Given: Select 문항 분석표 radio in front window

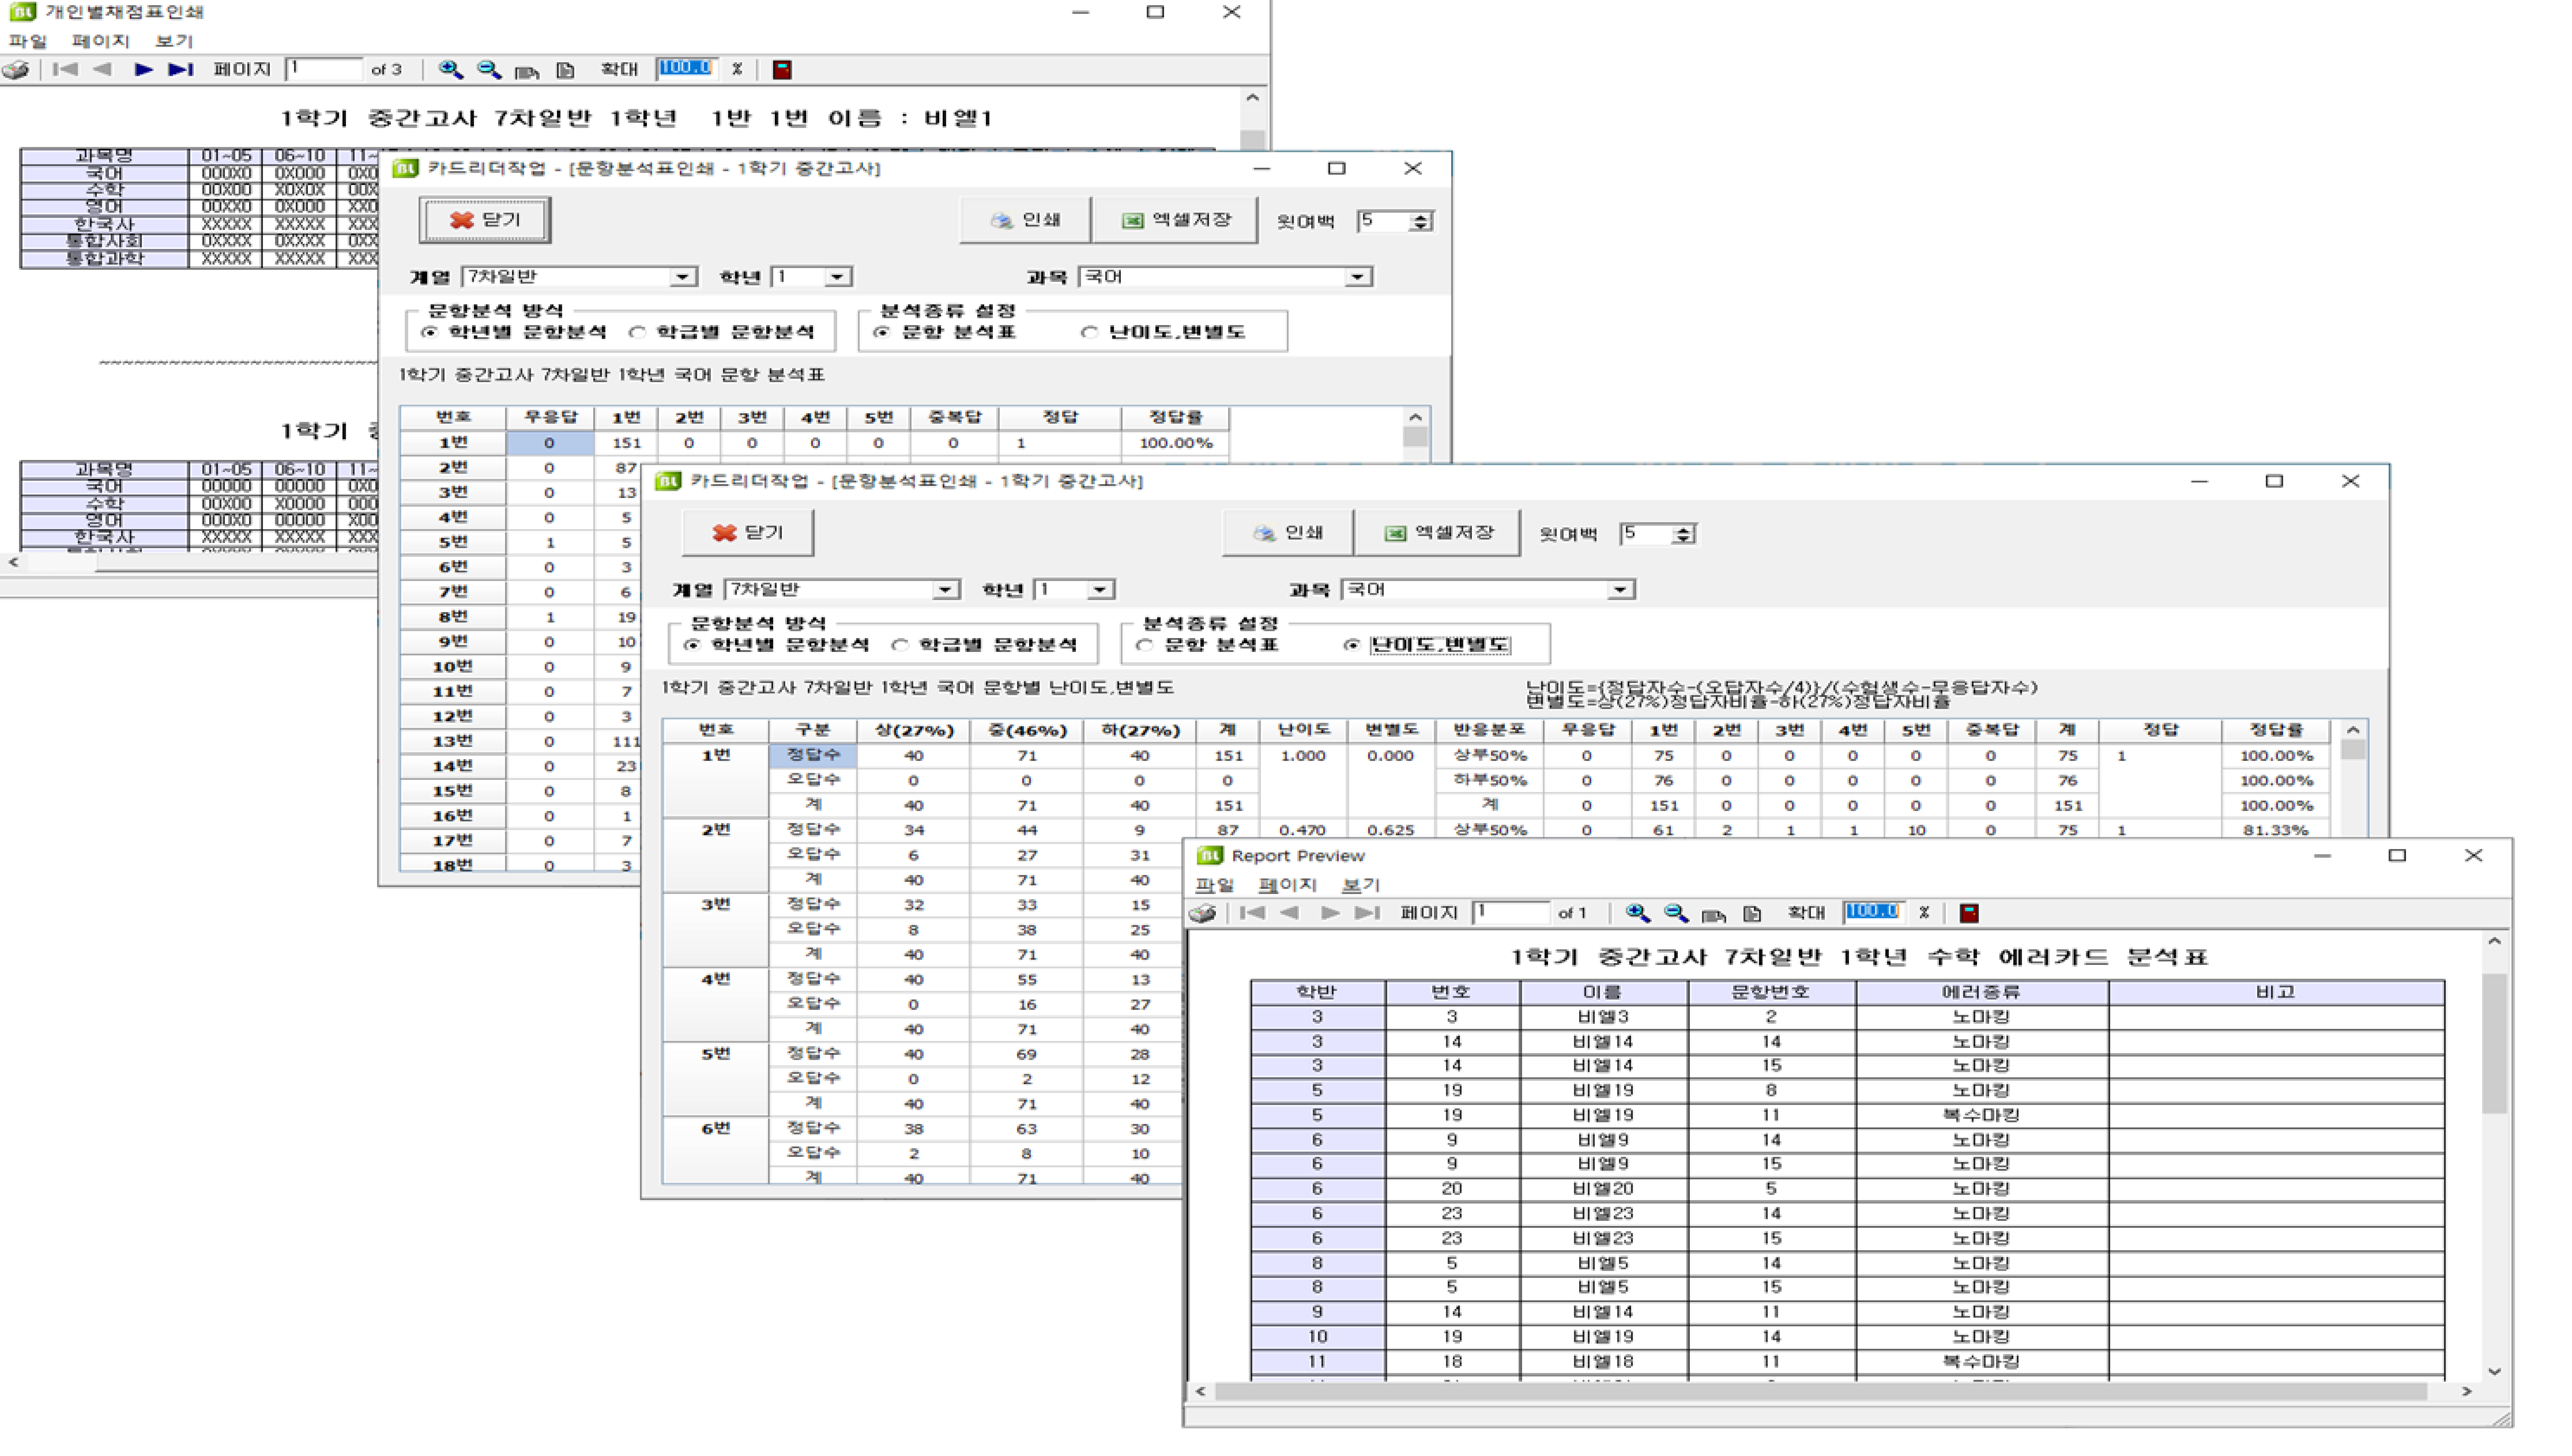Looking at the screenshot, I should 1145,645.
